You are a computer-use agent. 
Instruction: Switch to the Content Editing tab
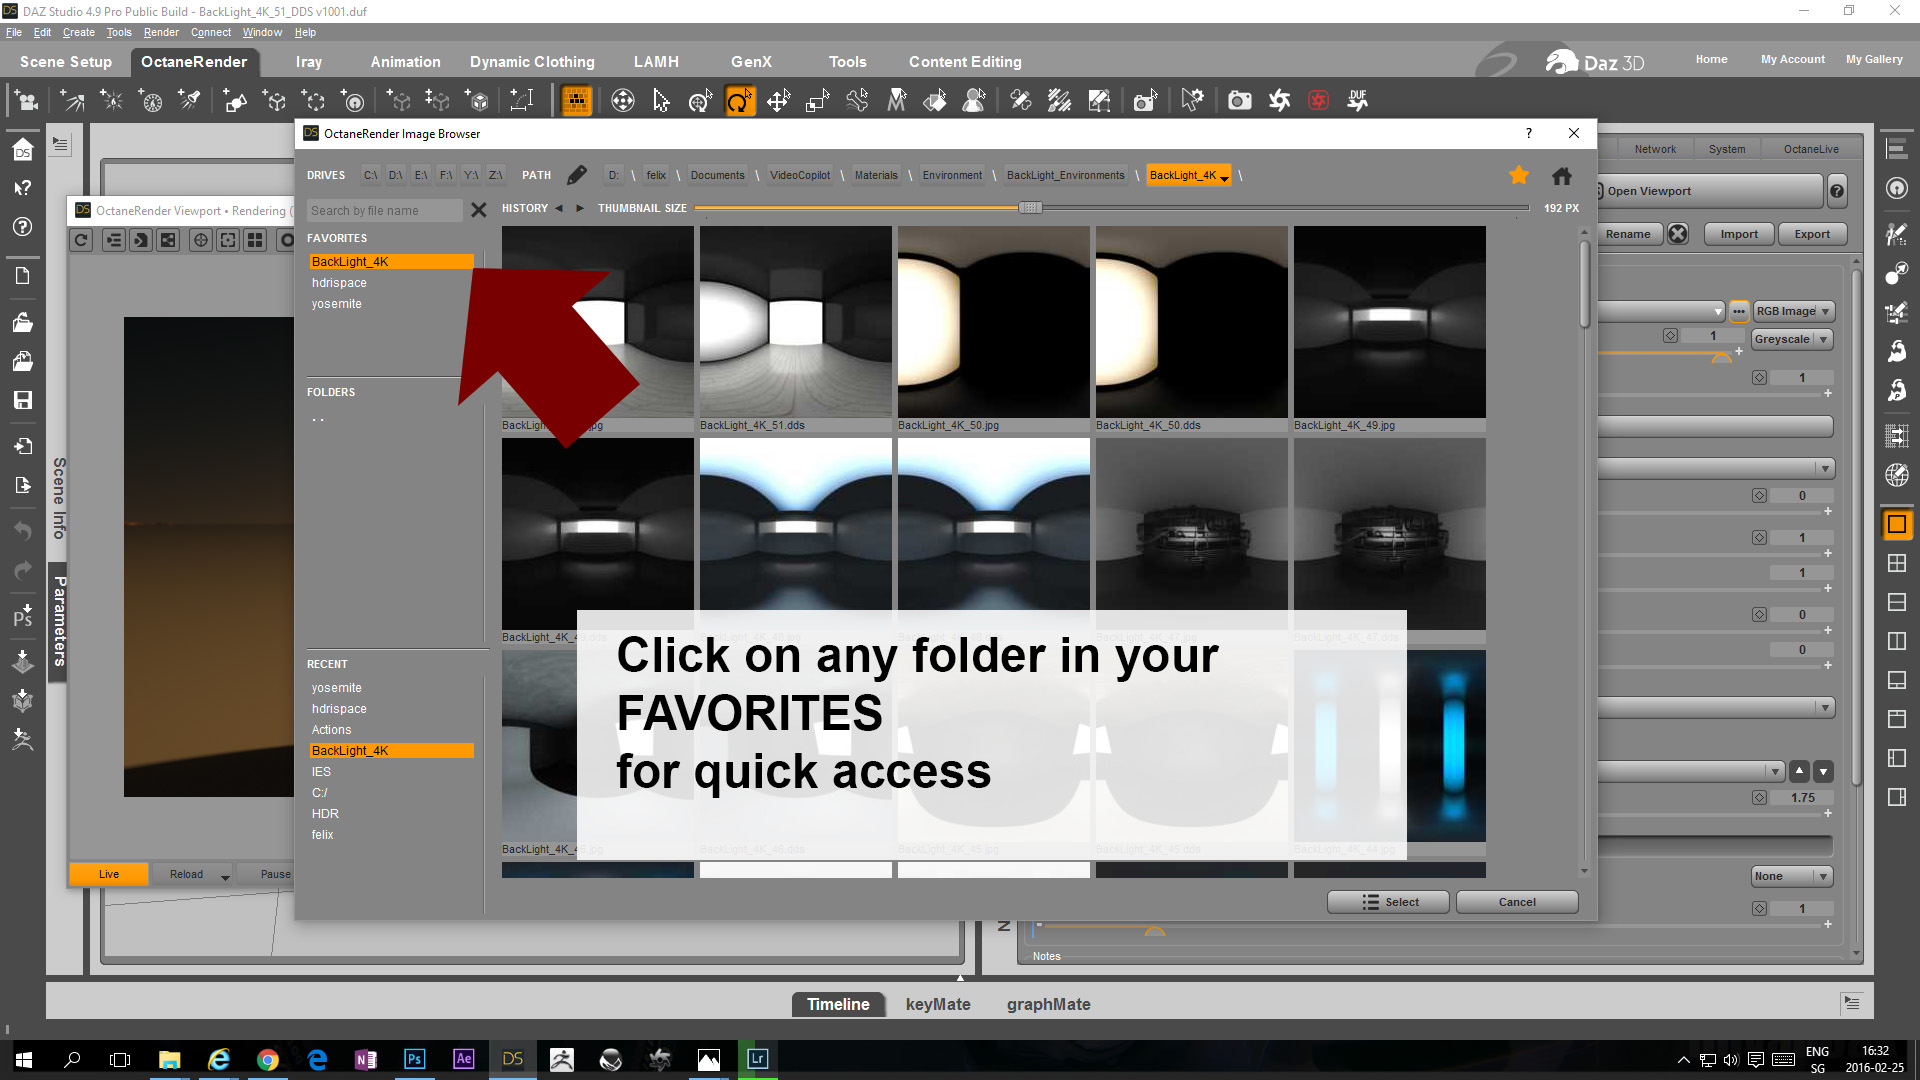965,62
